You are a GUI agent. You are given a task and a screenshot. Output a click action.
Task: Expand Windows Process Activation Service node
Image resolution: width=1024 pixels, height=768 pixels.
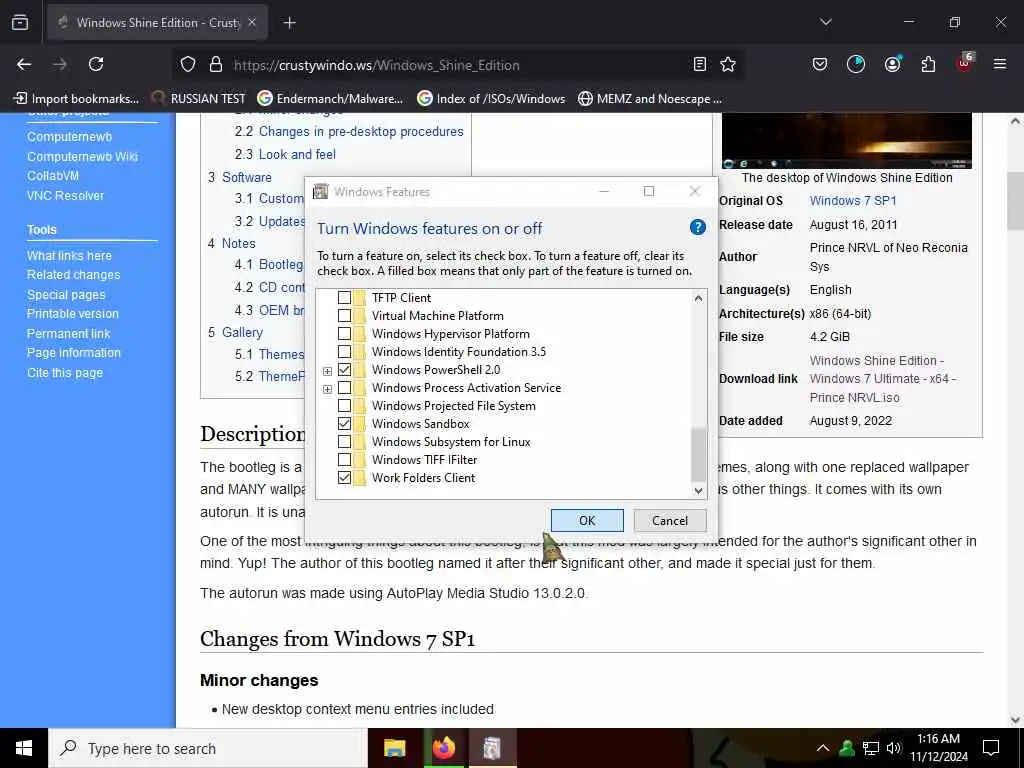[x=327, y=389]
